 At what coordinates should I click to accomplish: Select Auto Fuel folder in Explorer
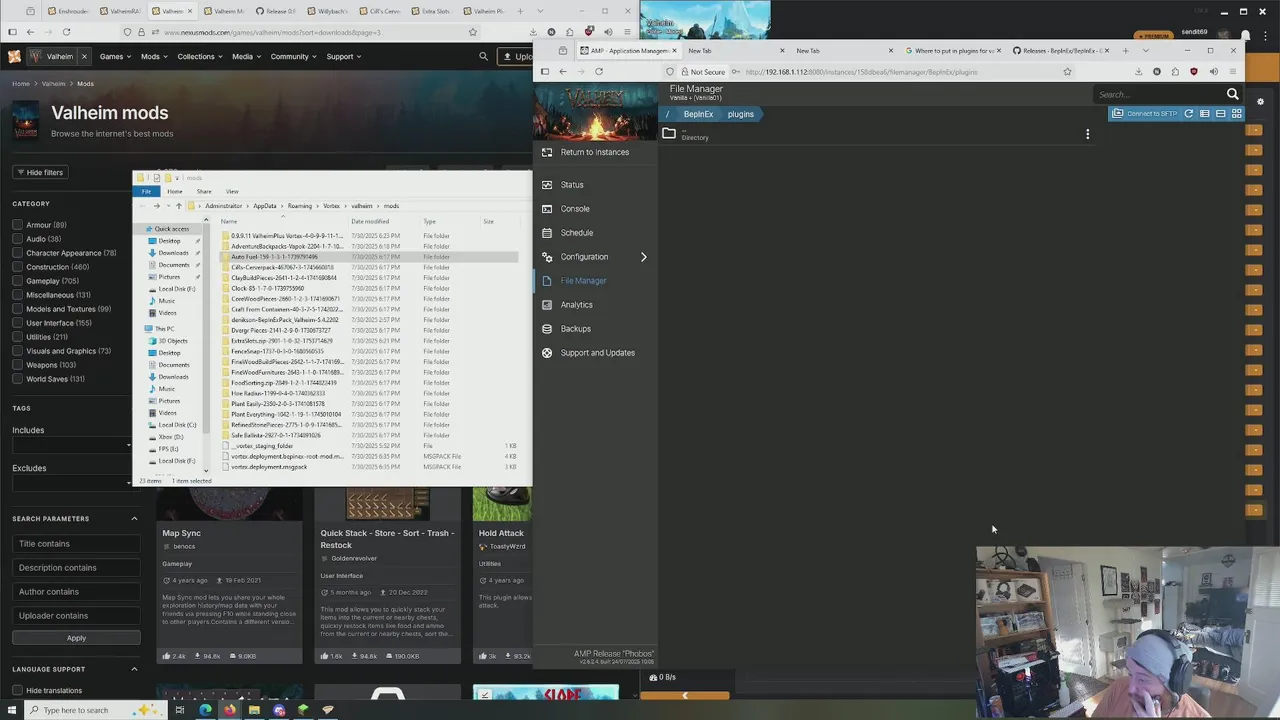click(x=368, y=257)
